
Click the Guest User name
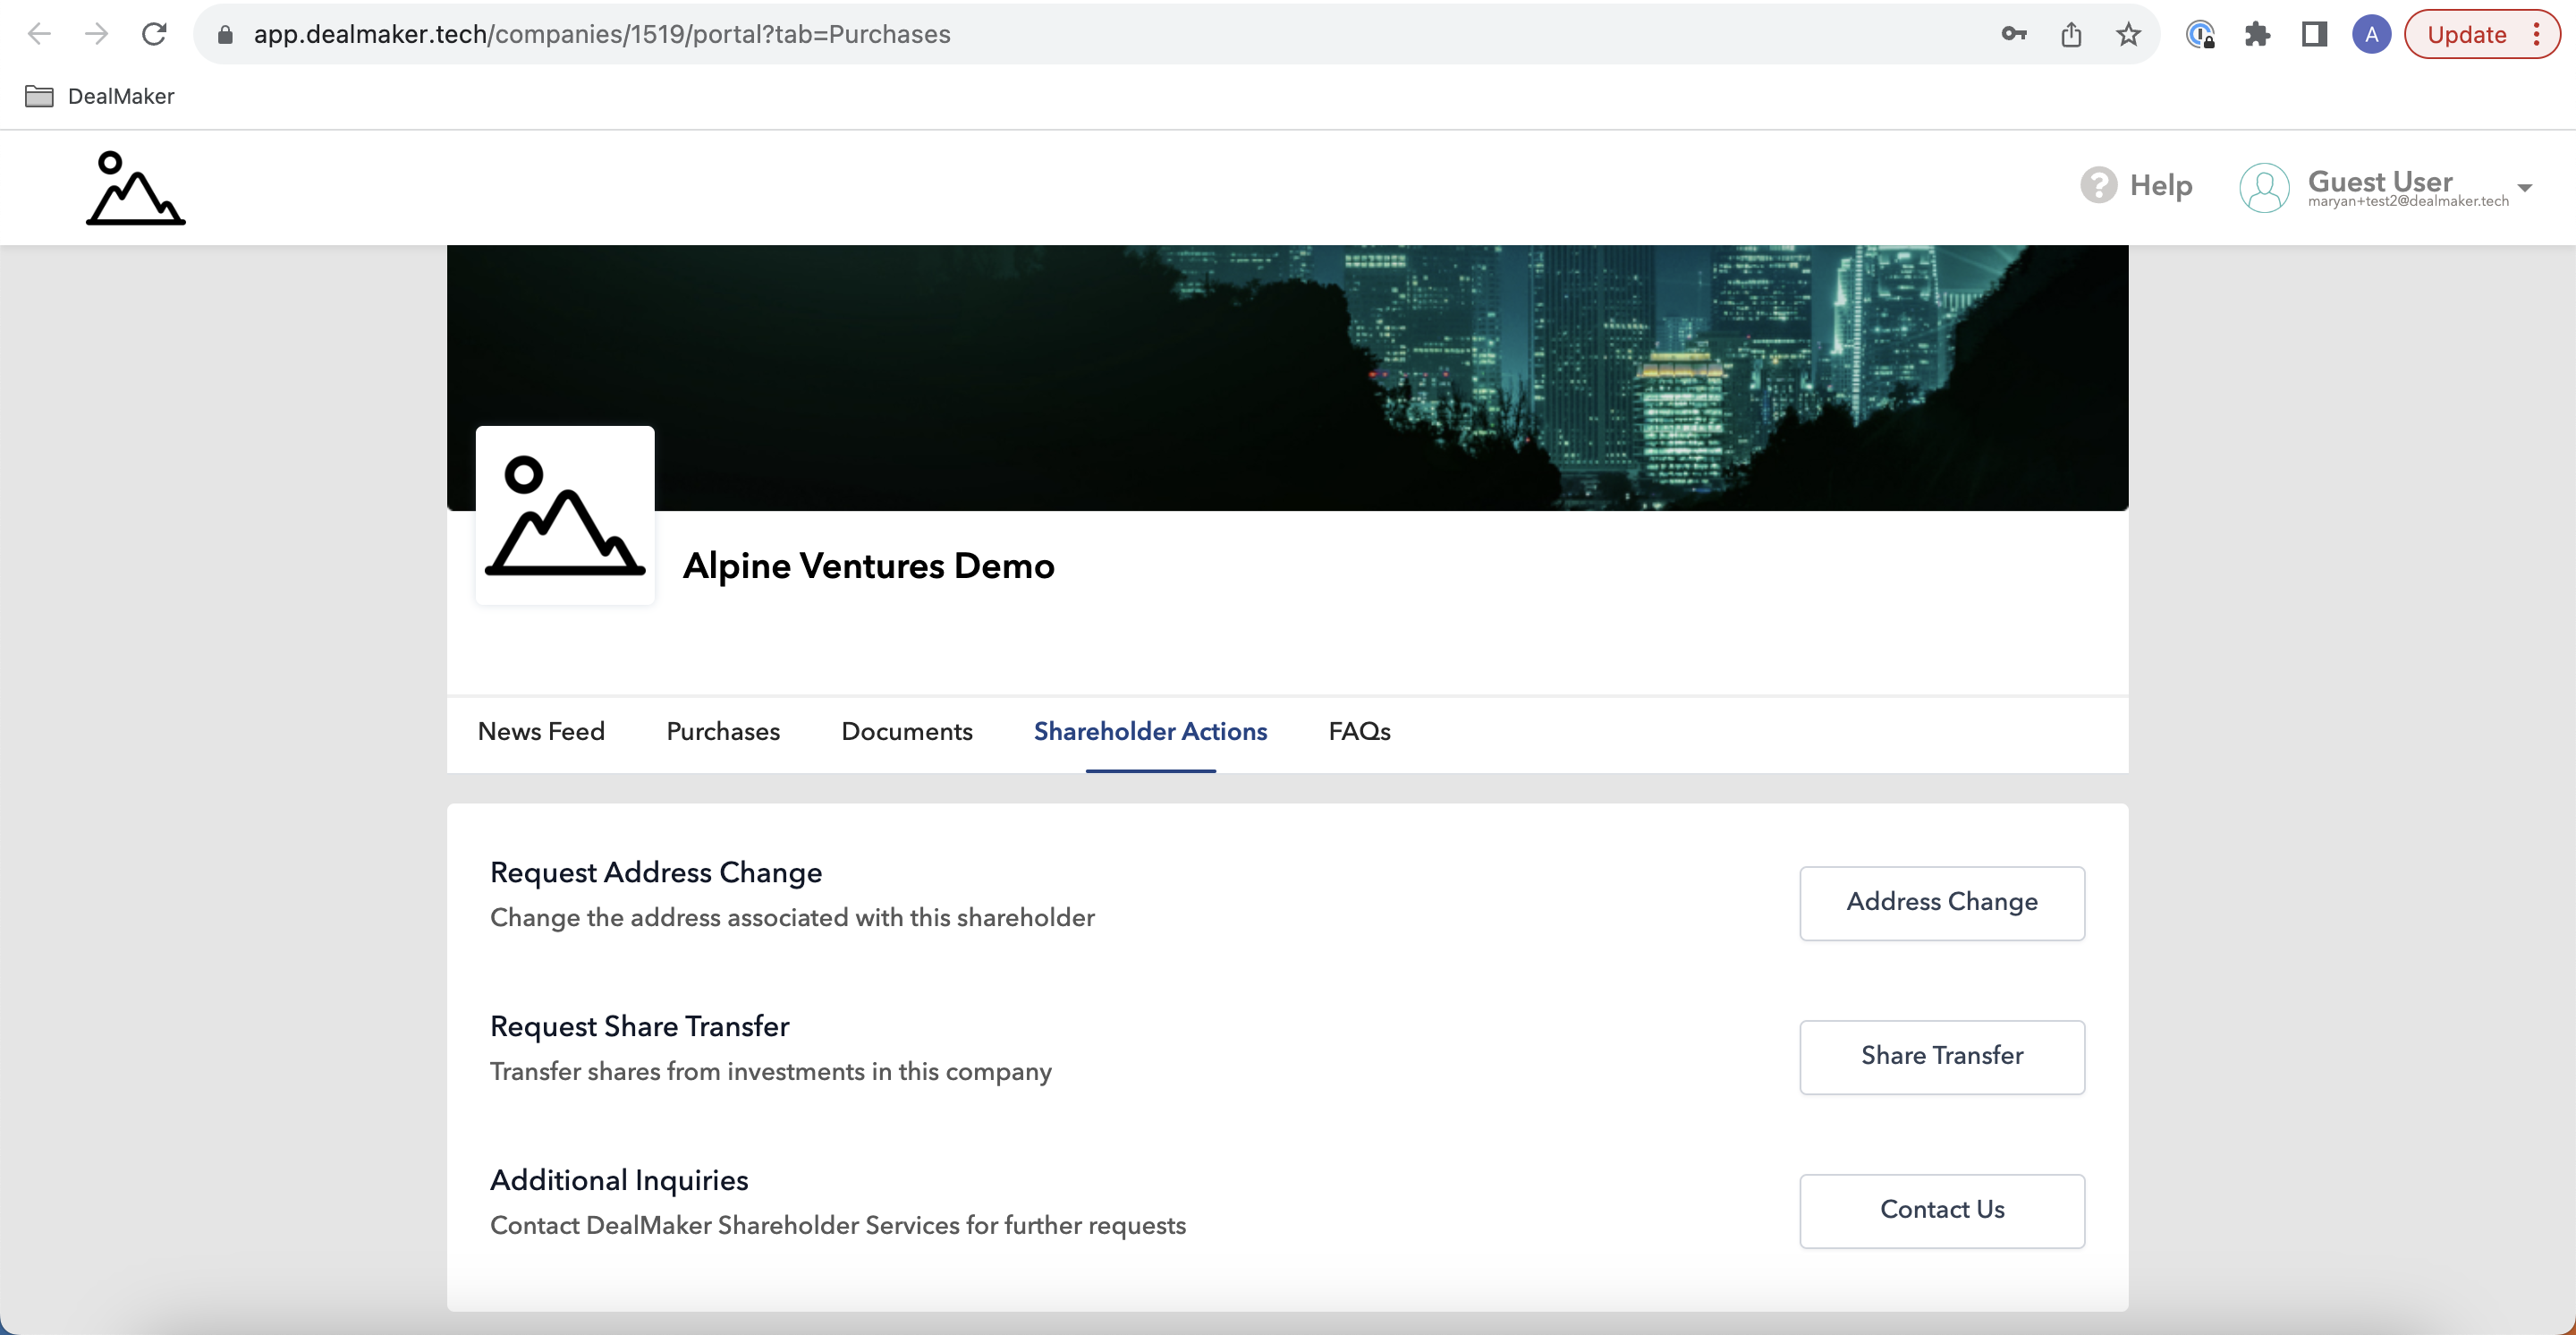[x=2379, y=181]
